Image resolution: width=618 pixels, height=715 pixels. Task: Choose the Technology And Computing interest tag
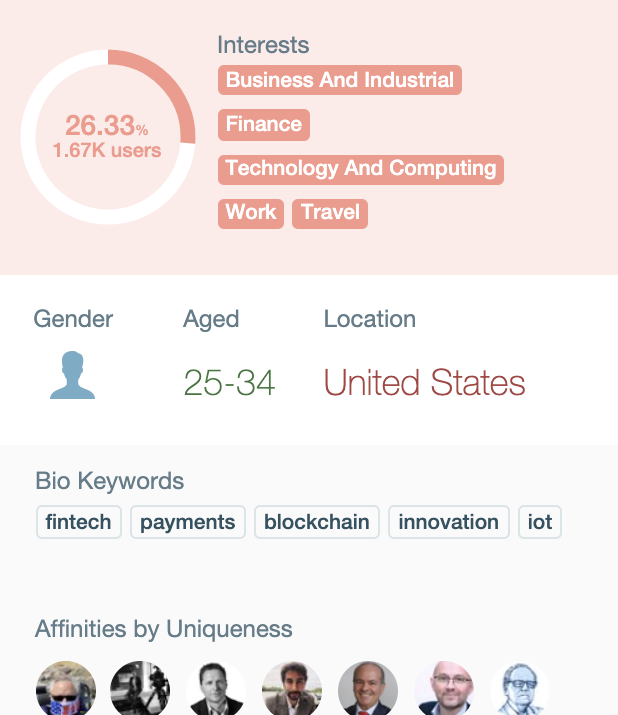pos(361,168)
